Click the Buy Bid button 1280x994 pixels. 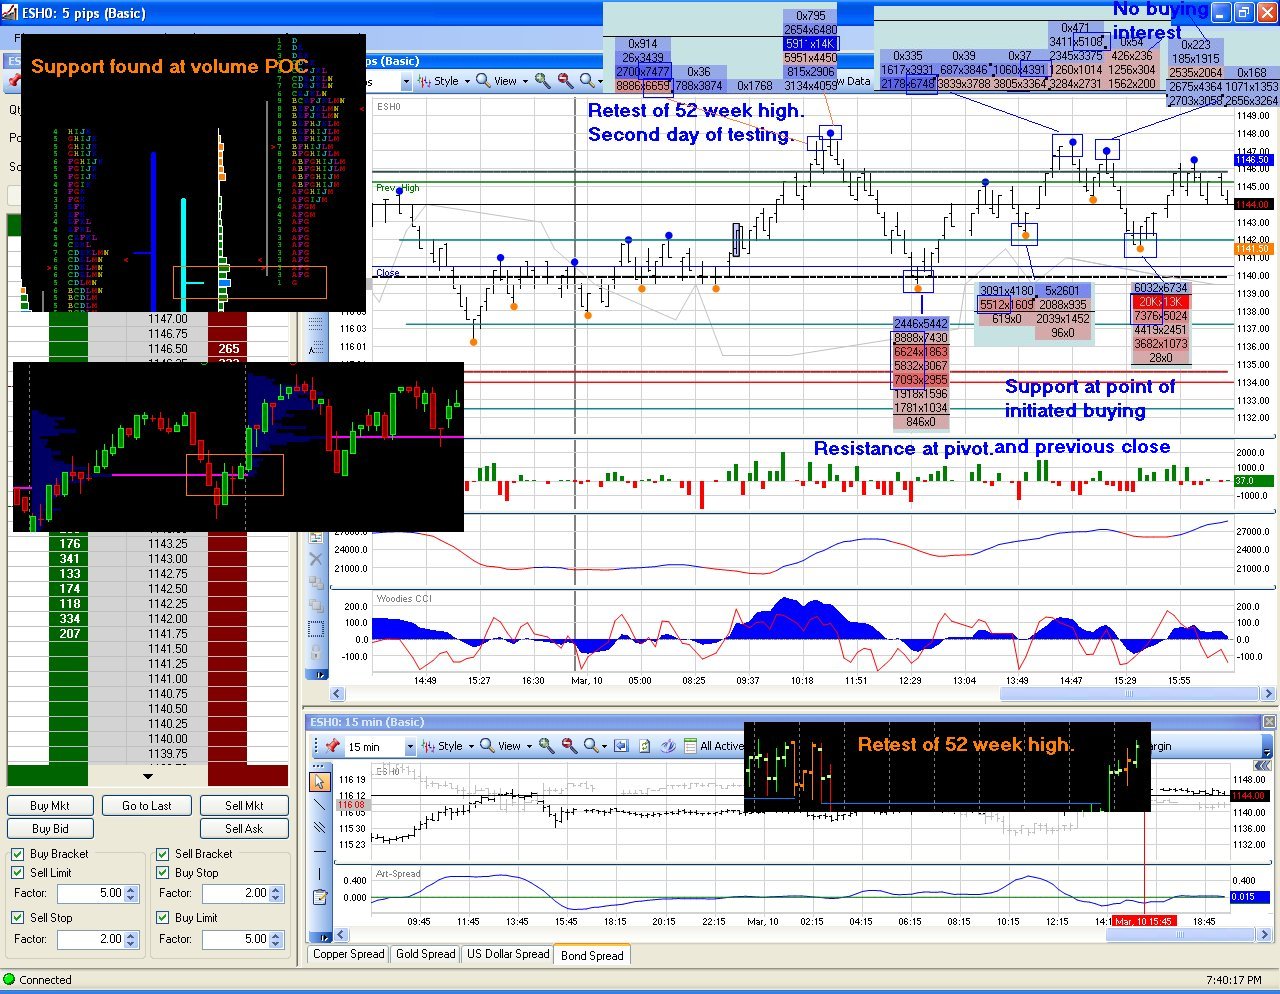click(50, 829)
